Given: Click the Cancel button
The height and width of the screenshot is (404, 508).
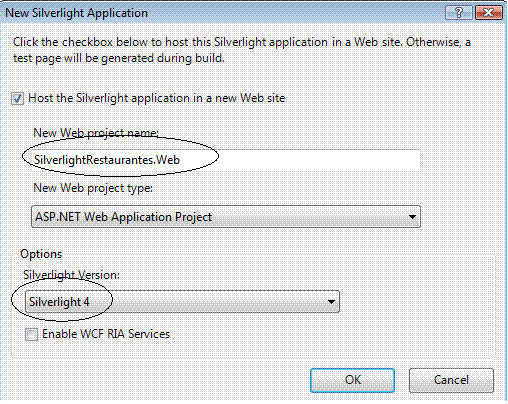Looking at the screenshot, I should (451, 380).
